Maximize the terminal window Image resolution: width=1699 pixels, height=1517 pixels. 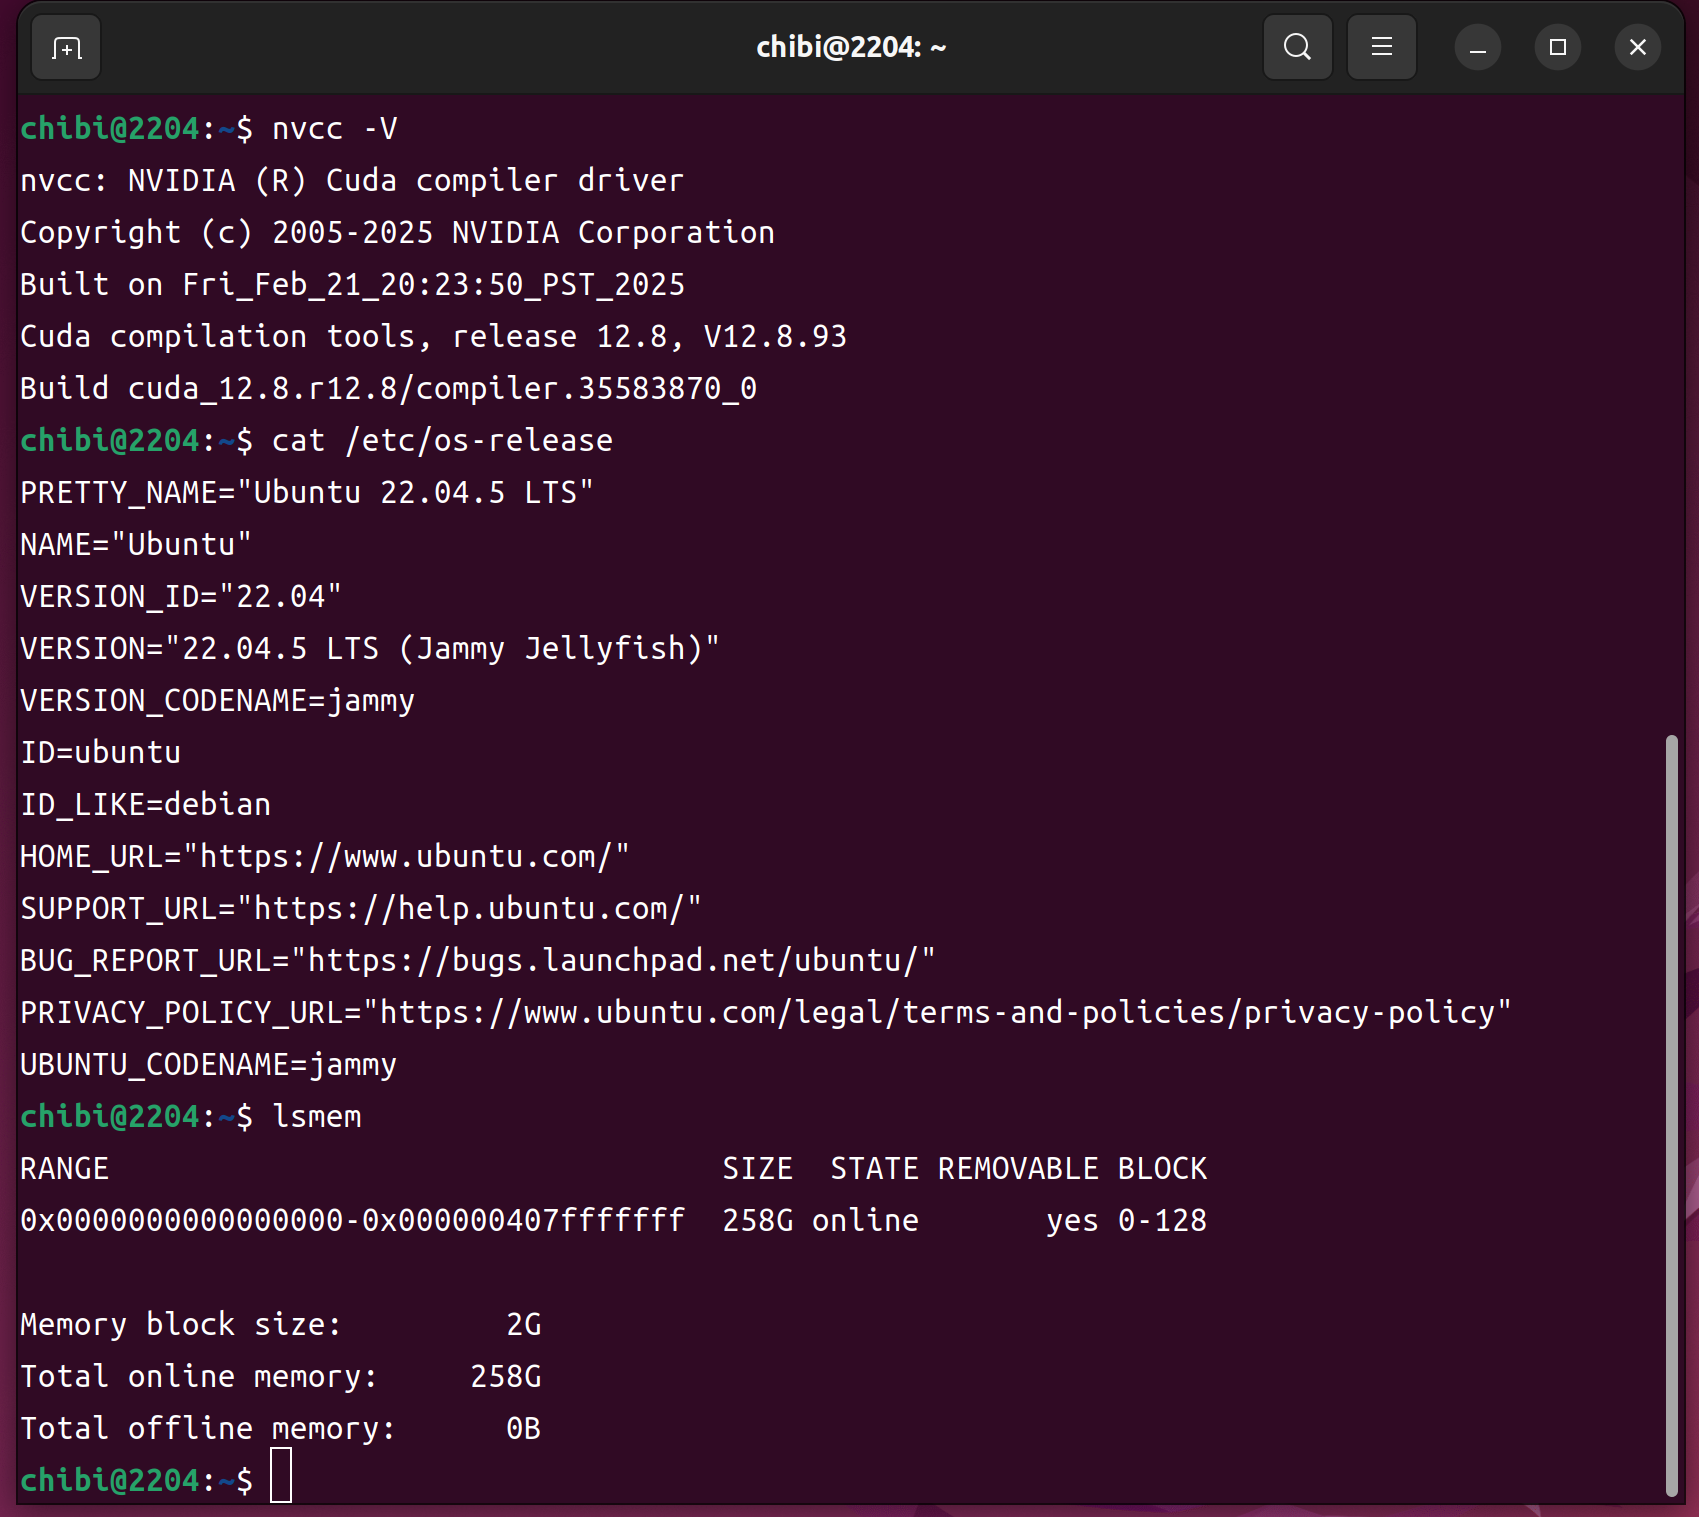pyautogui.click(x=1557, y=47)
